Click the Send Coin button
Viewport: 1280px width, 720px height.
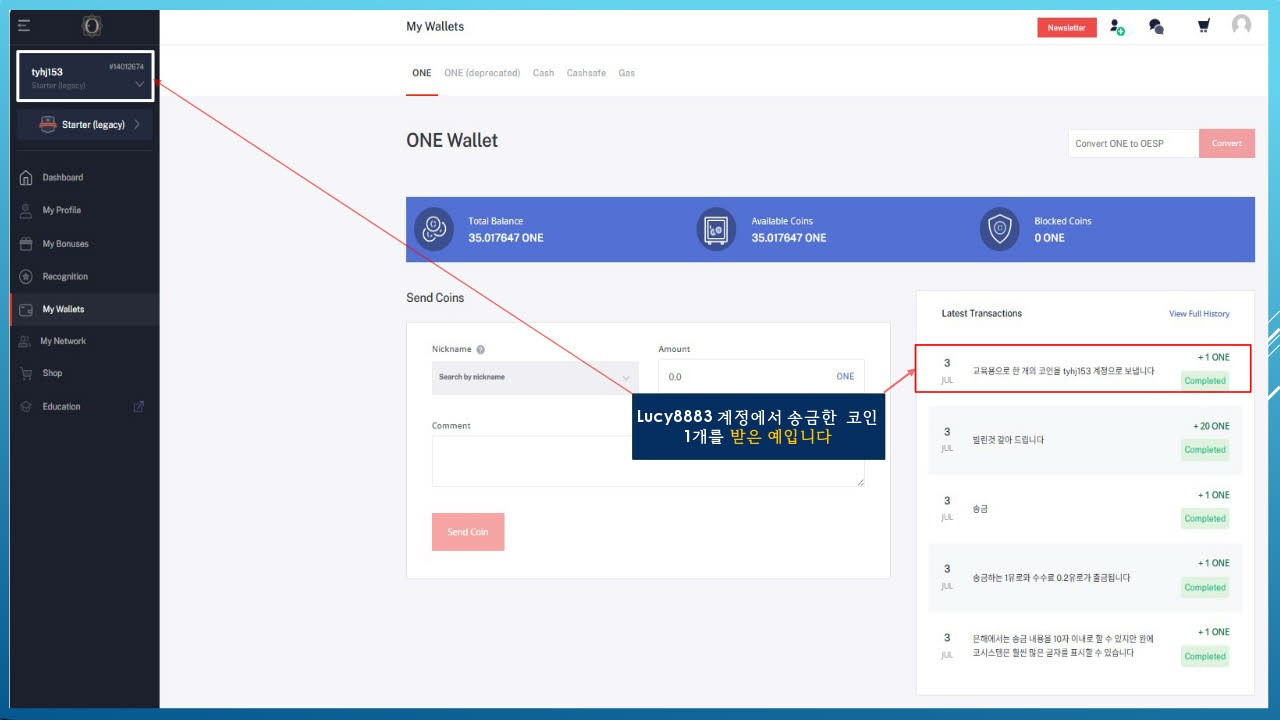pyautogui.click(x=468, y=532)
